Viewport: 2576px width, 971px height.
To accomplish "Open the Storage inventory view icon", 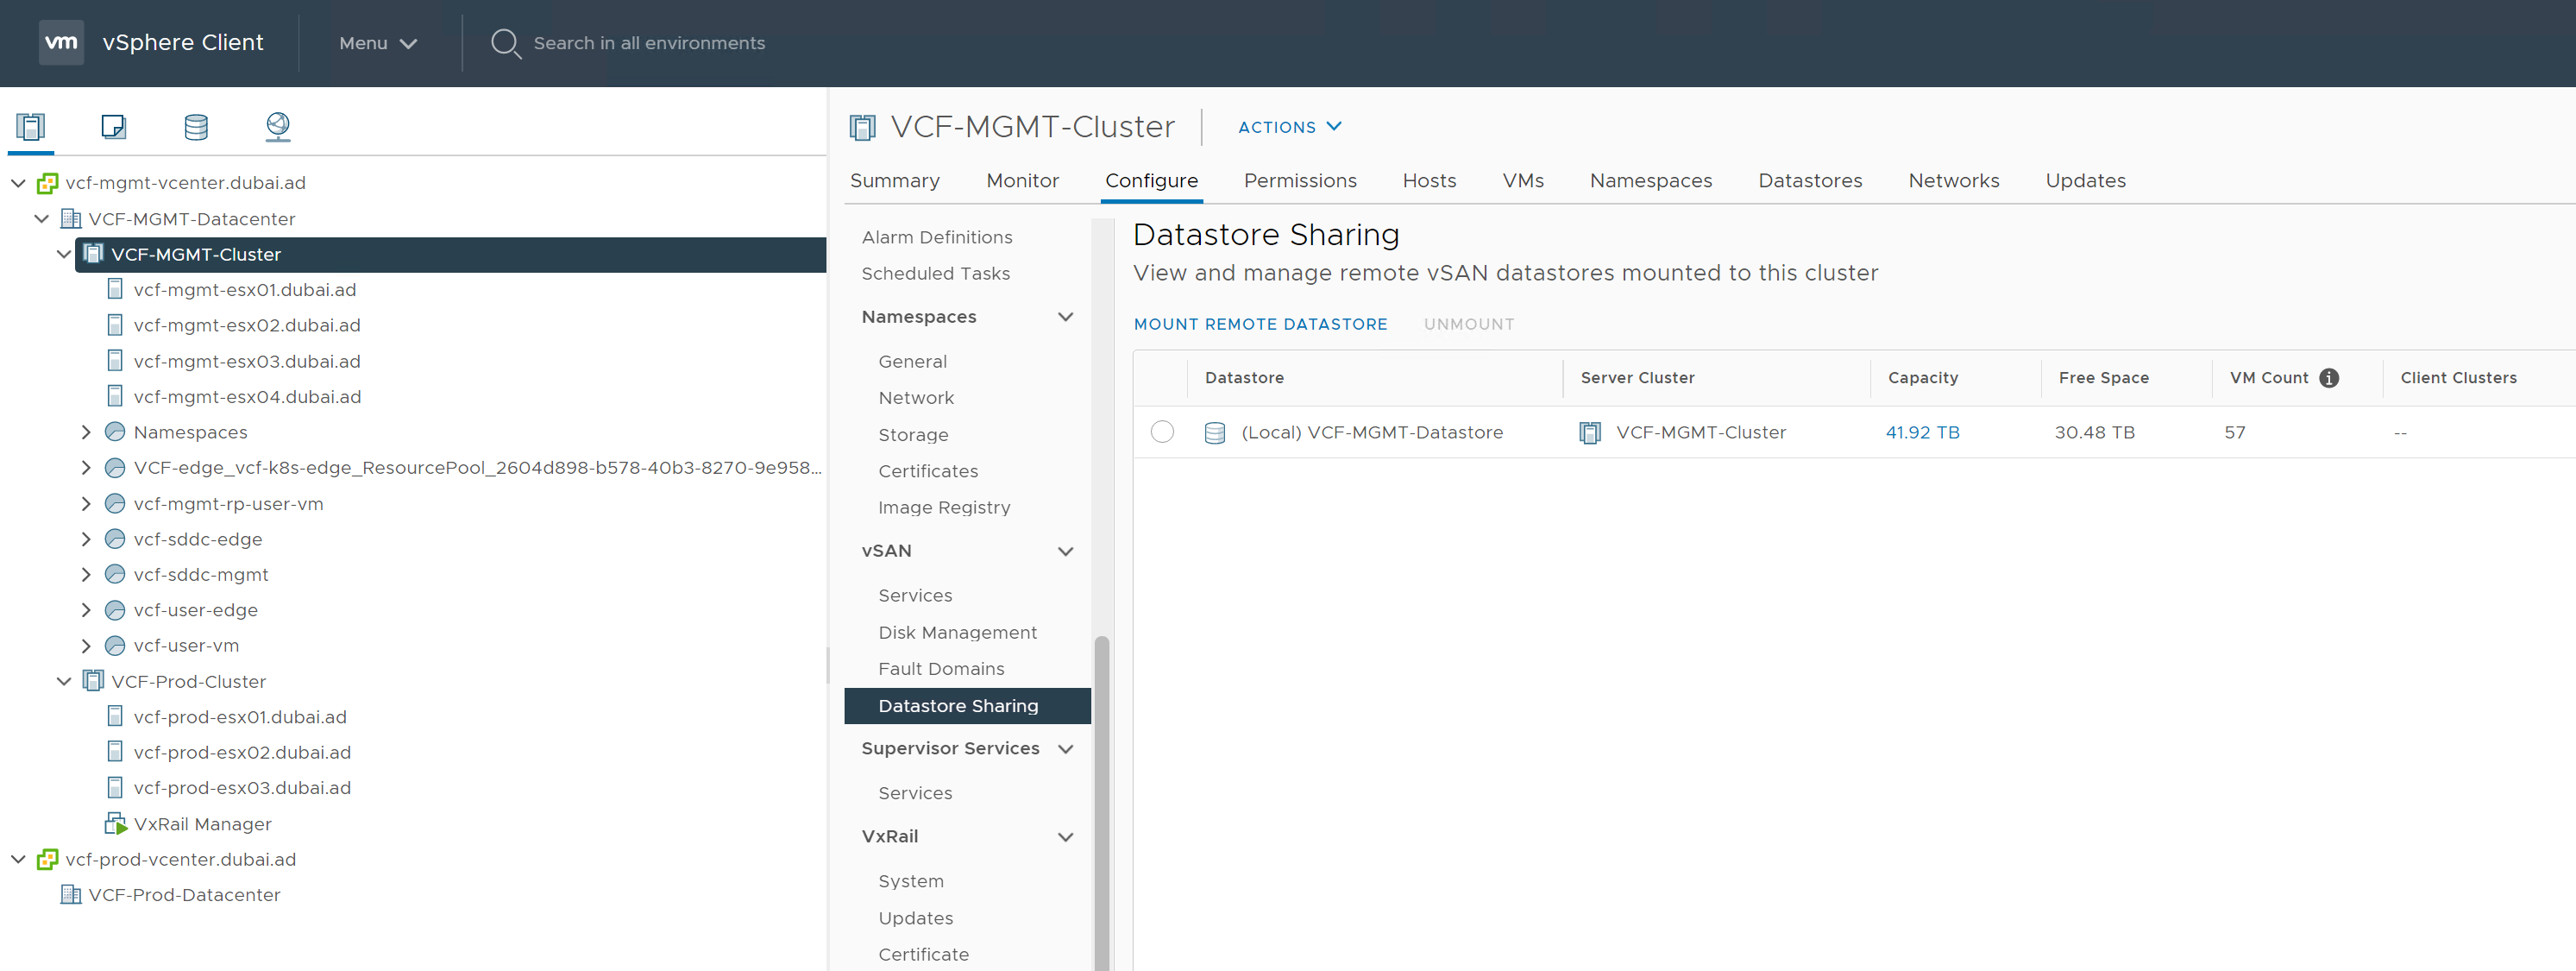I will coord(196,127).
